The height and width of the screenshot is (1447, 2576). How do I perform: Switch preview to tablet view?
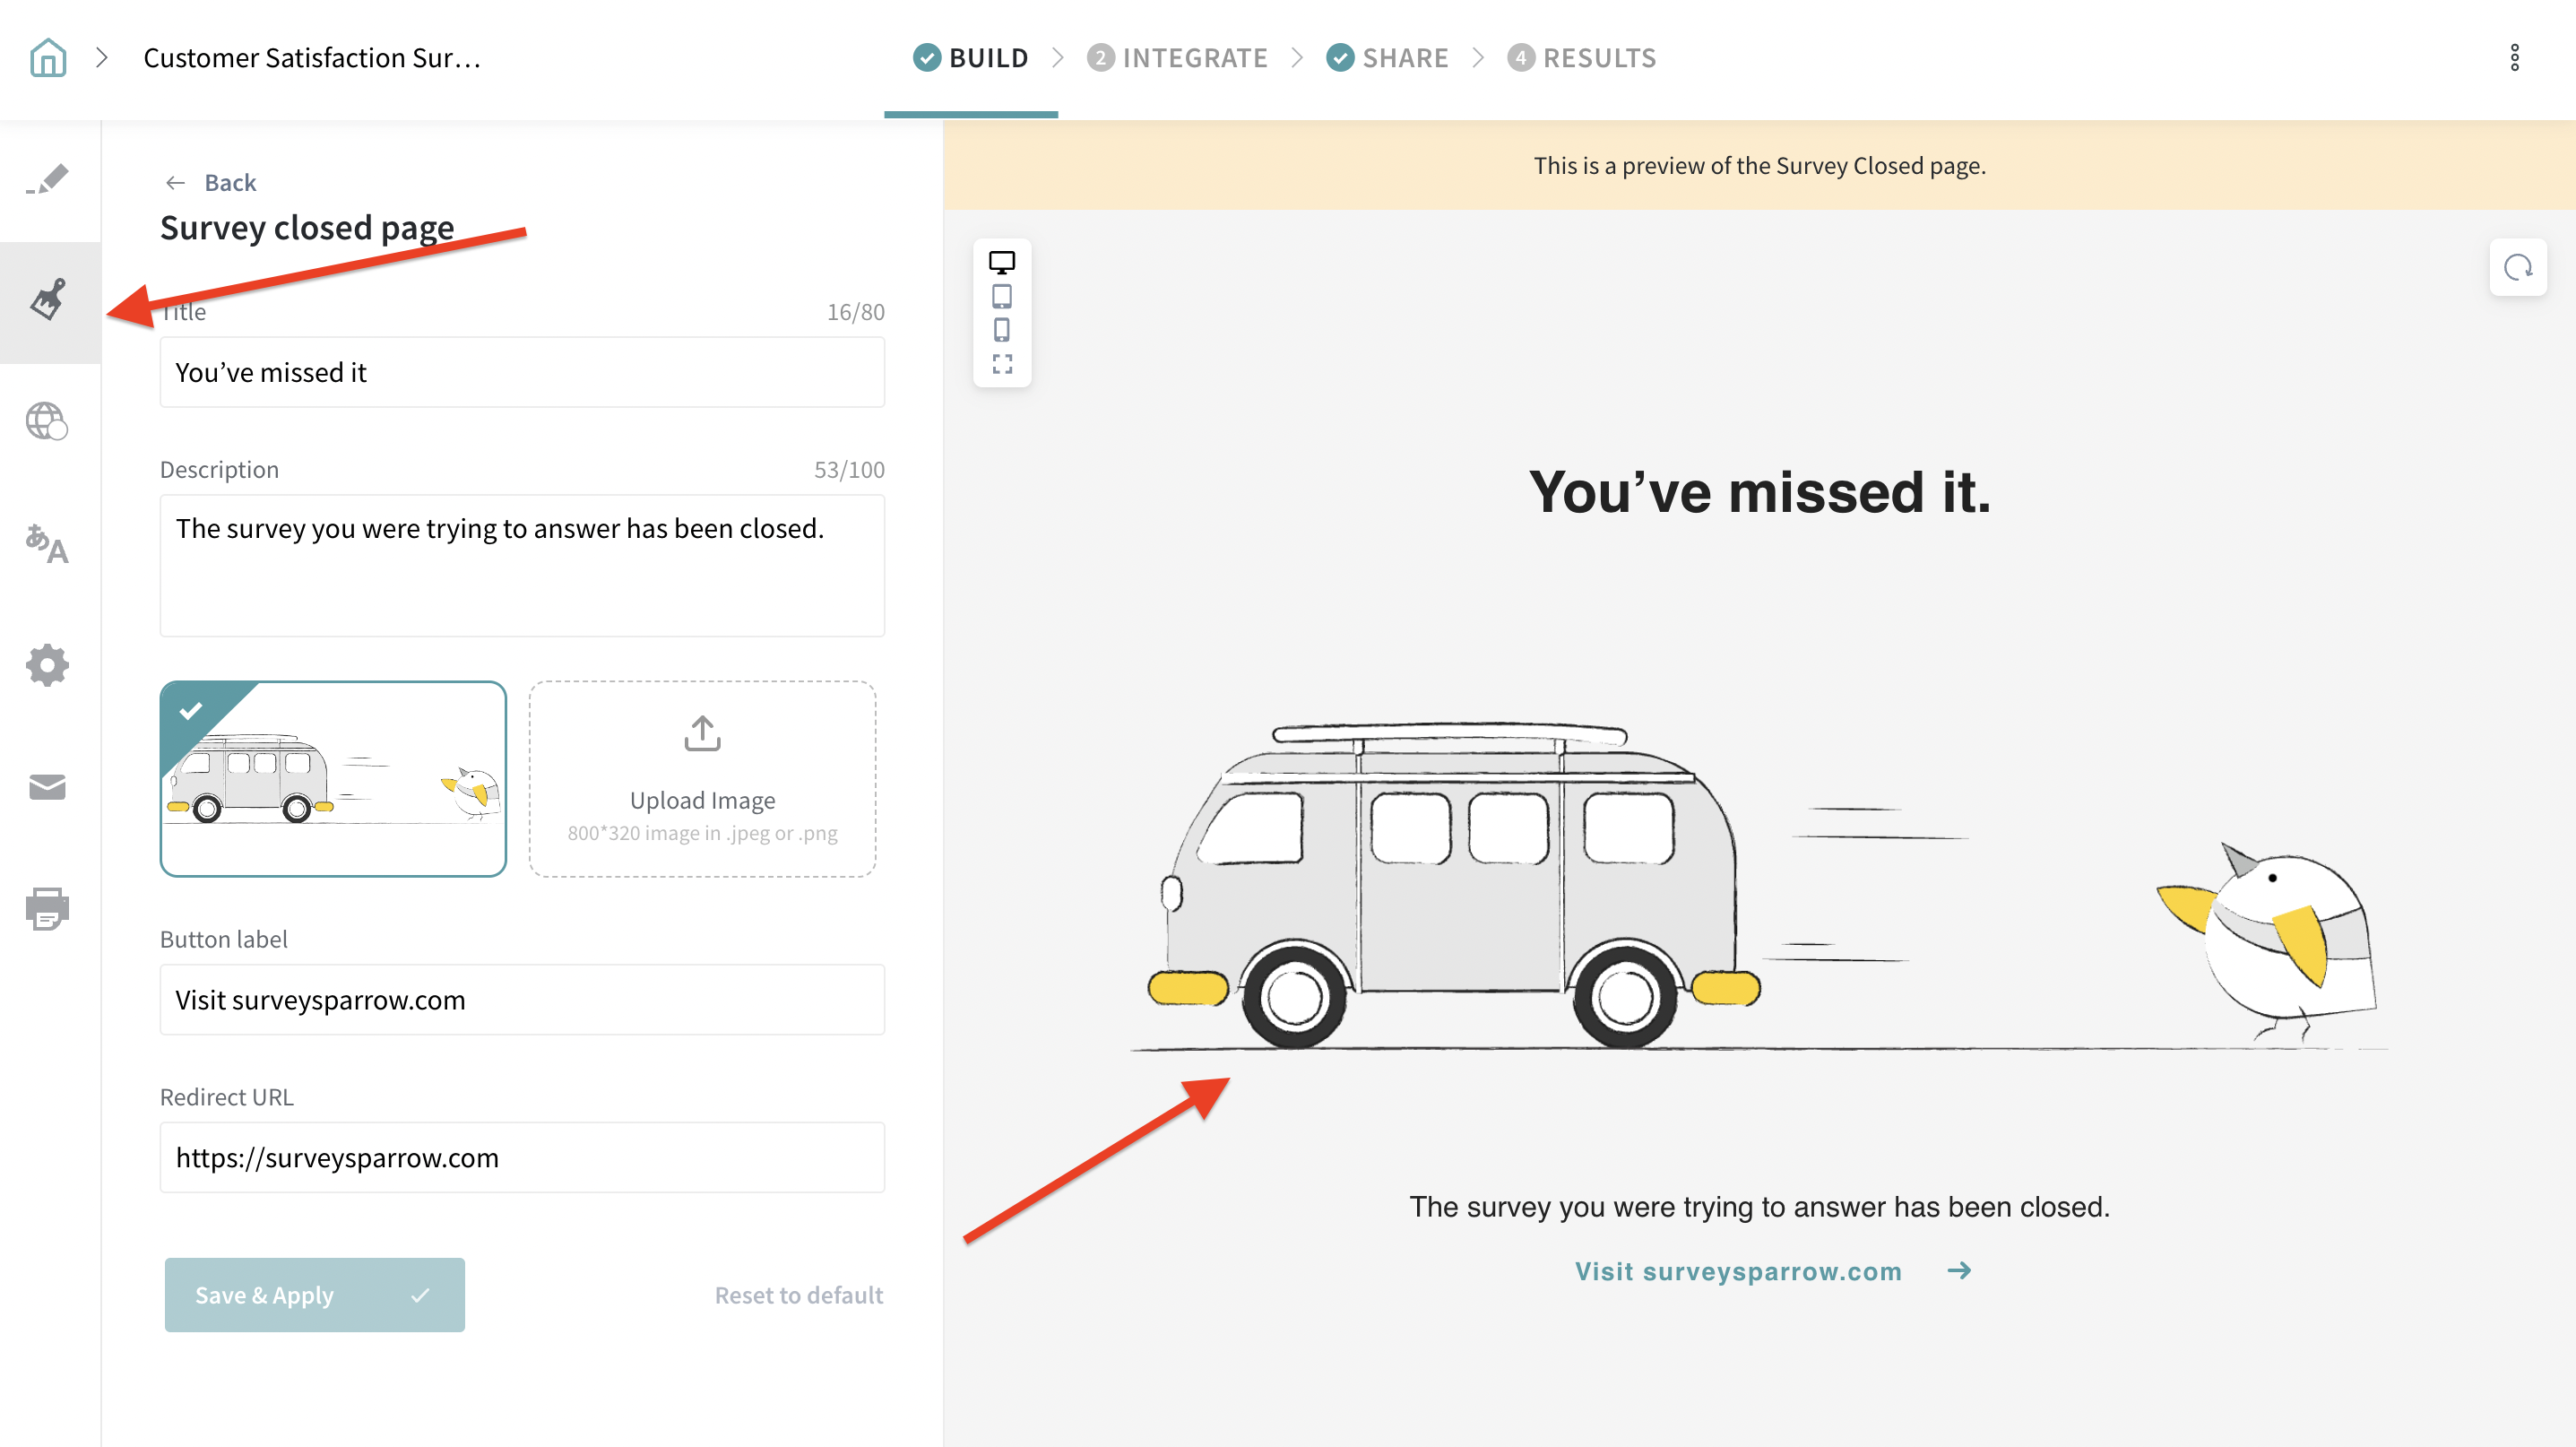[1001, 296]
